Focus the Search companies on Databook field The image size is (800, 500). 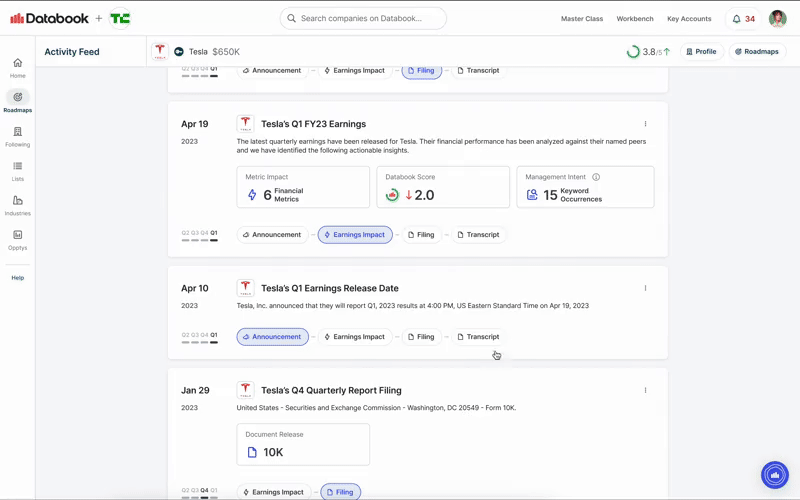pyautogui.click(x=363, y=18)
